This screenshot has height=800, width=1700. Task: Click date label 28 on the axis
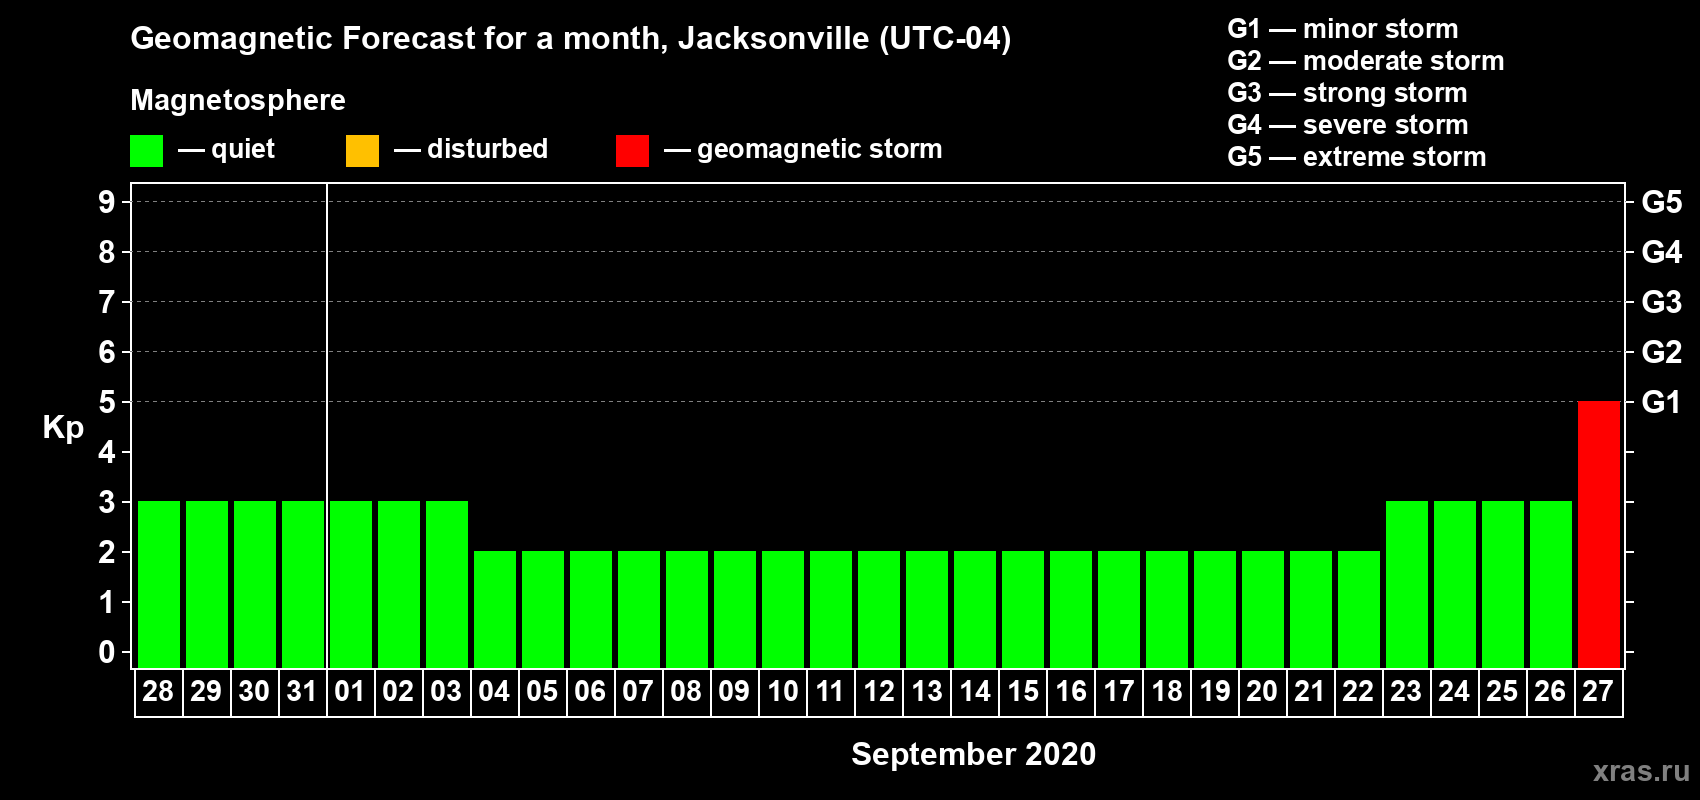click(158, 691)
